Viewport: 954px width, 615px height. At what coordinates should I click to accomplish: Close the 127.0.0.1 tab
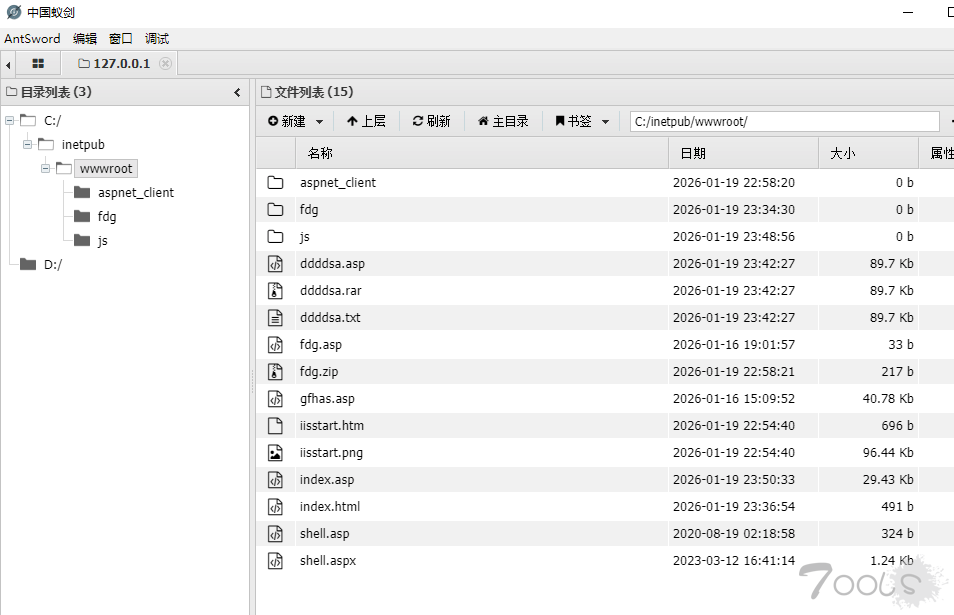pyautogui.click(x=166, y=64)
